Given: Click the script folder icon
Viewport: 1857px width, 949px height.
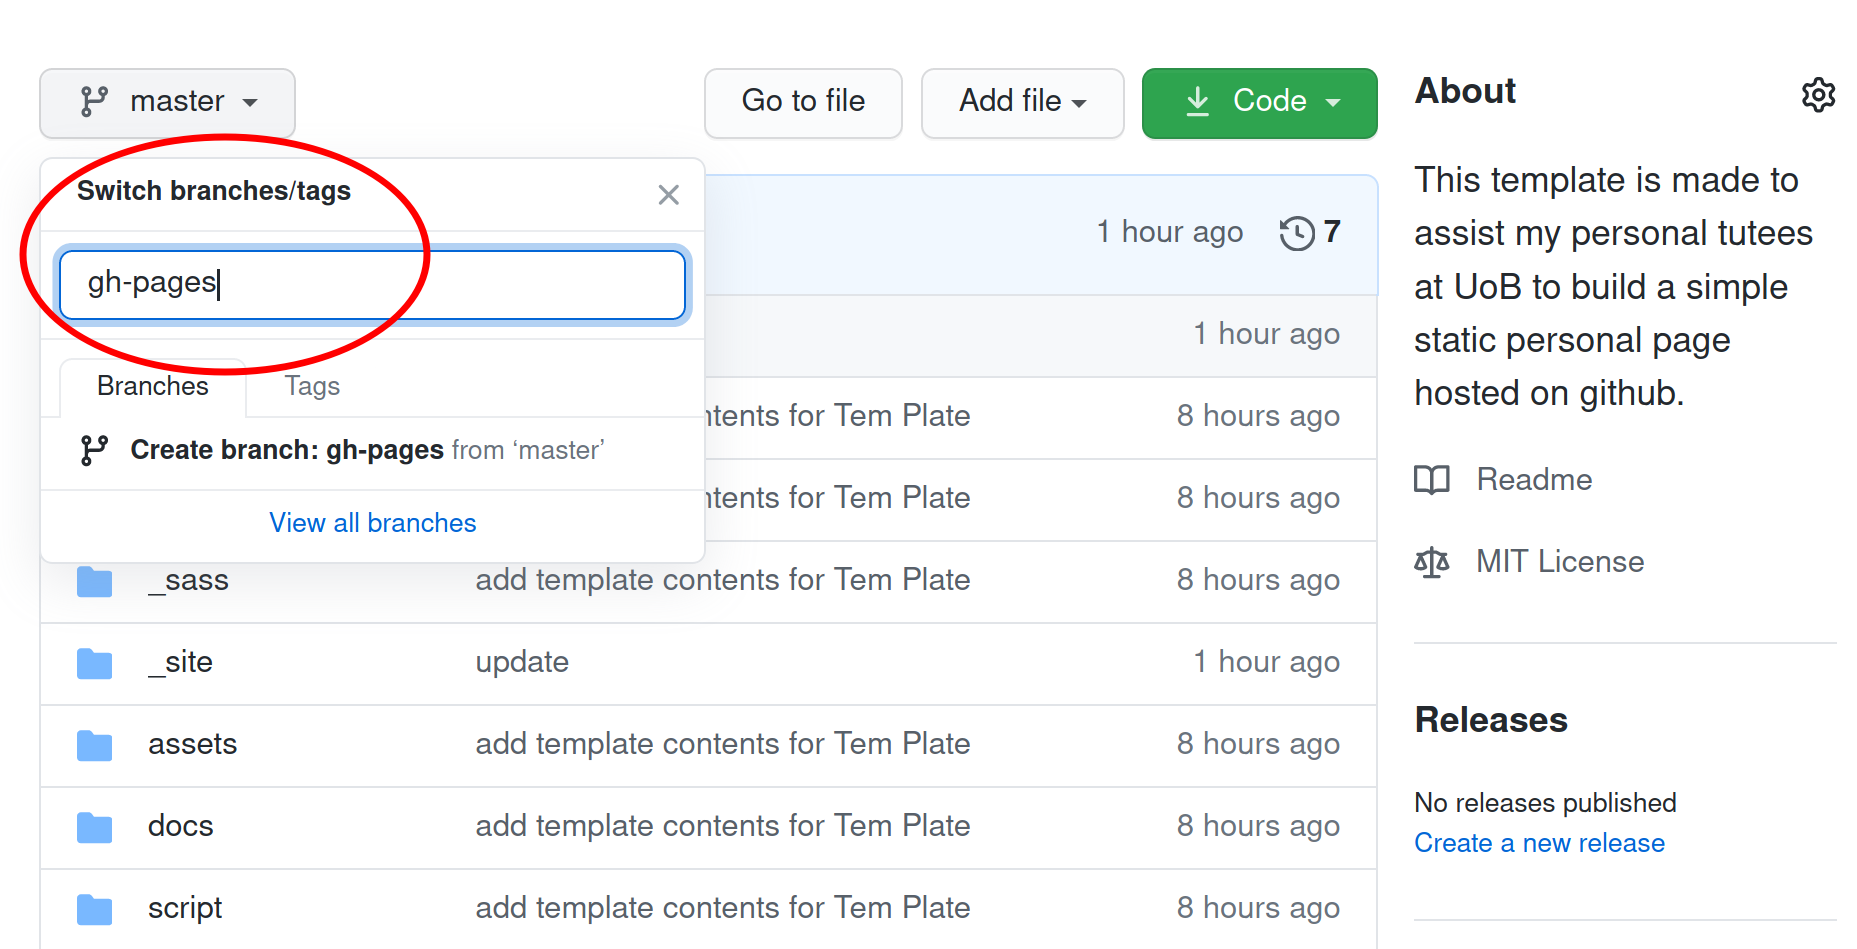Looking at the screenshot, I should (x=95, y=909).
